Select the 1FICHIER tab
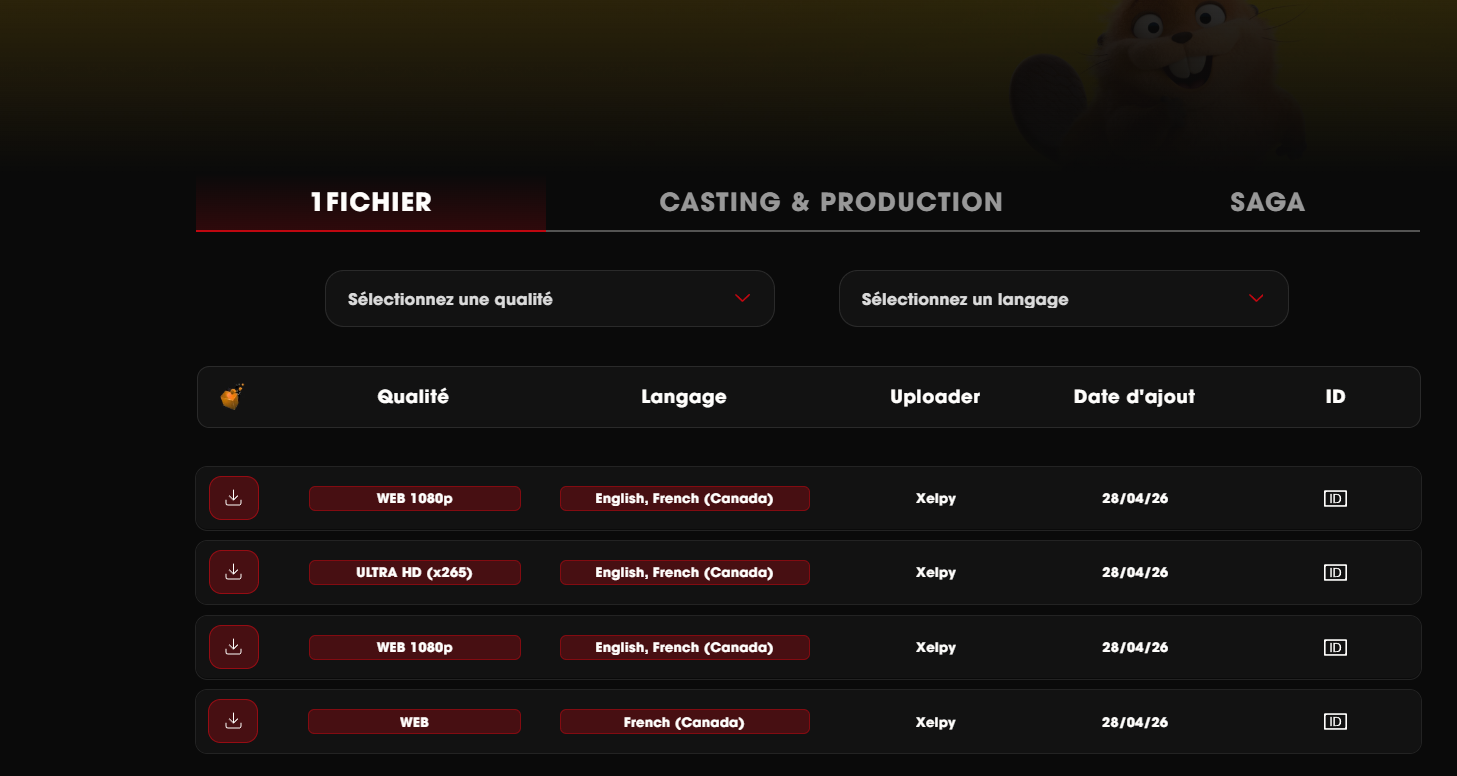This screenshot has height=776, width=1457. (x=371, y=202)
